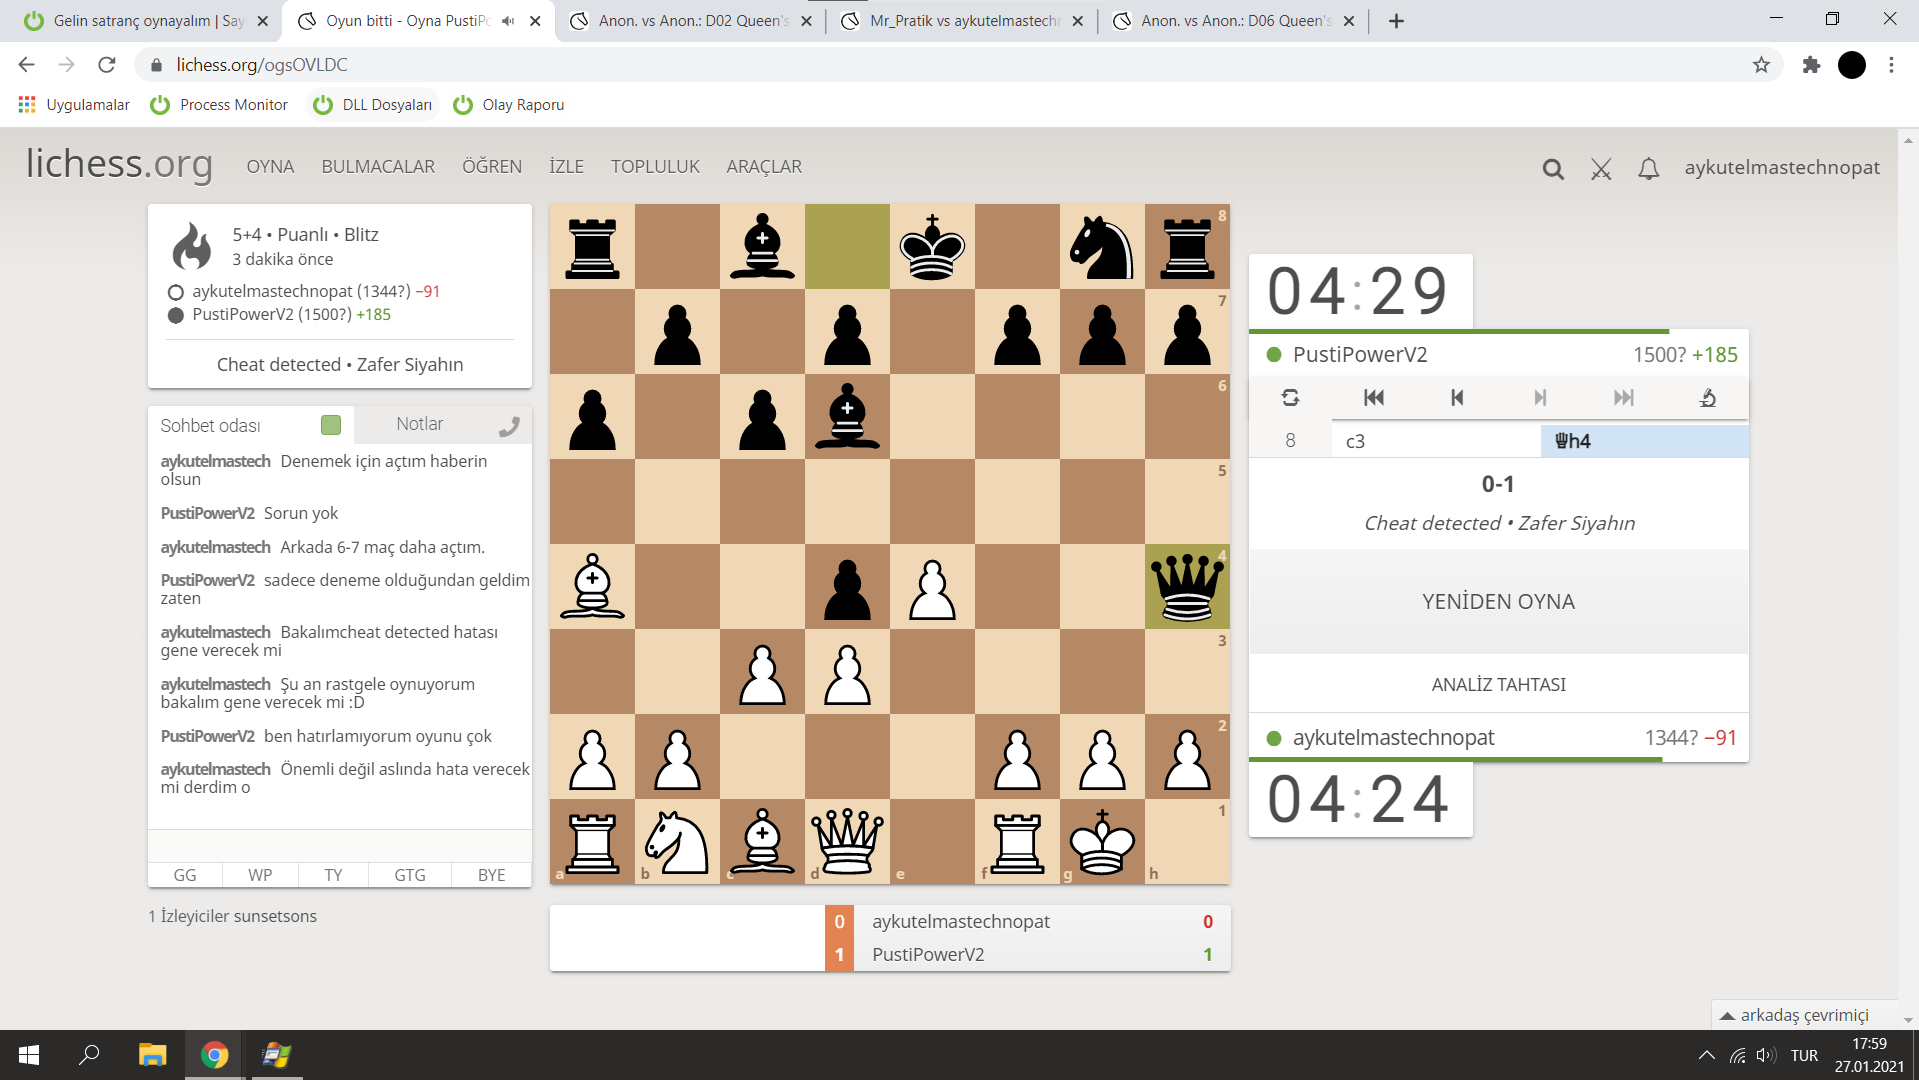
Task: Open the ARAÇLAR menu
Action: tap(764, 167)
